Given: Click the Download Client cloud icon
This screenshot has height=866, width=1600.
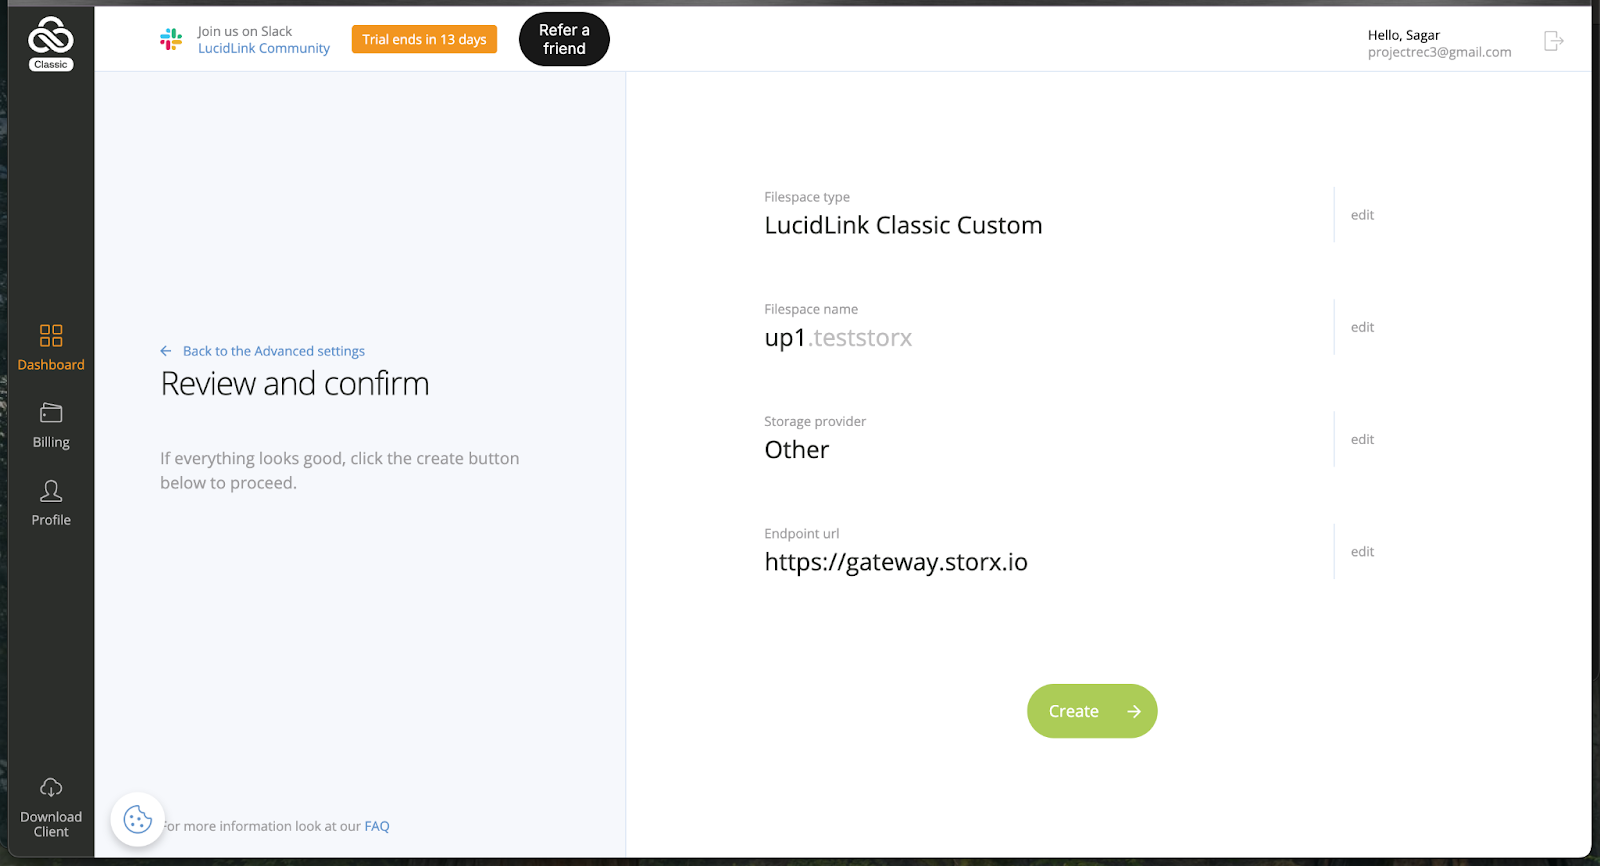Looking at the screenshot, I should point(51,788).
